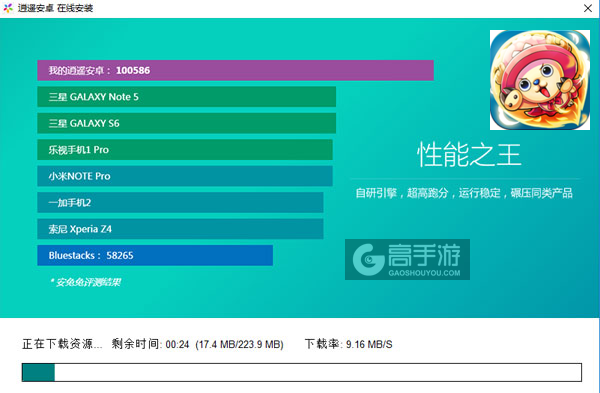Select the 一加手机2 bar
The image size is (600, 393).
180,202
